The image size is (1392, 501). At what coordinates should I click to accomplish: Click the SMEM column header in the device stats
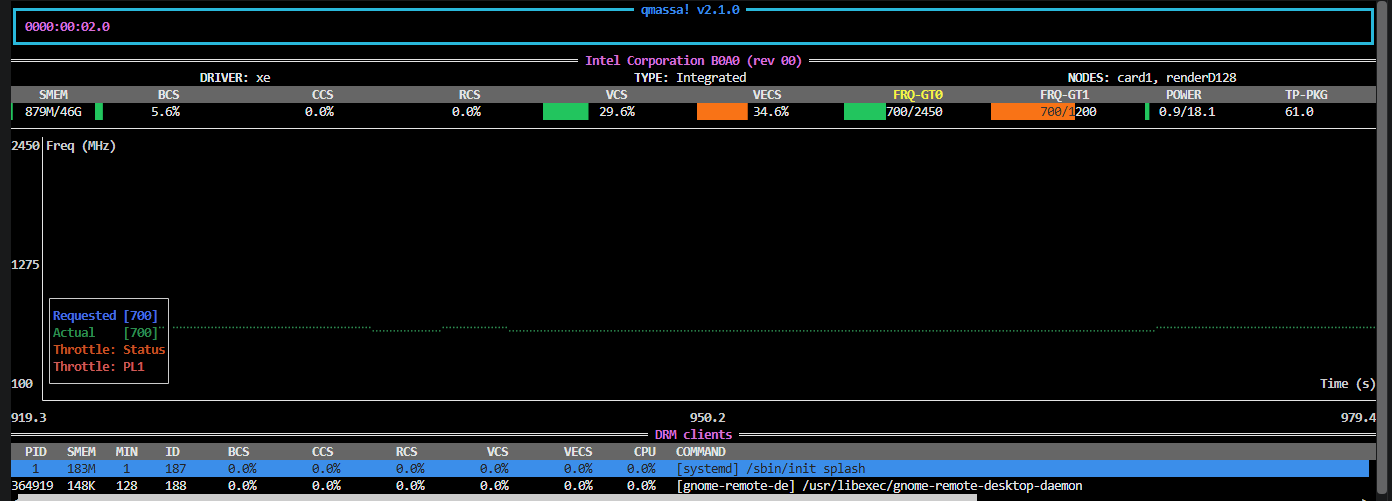tap(54, 95)
